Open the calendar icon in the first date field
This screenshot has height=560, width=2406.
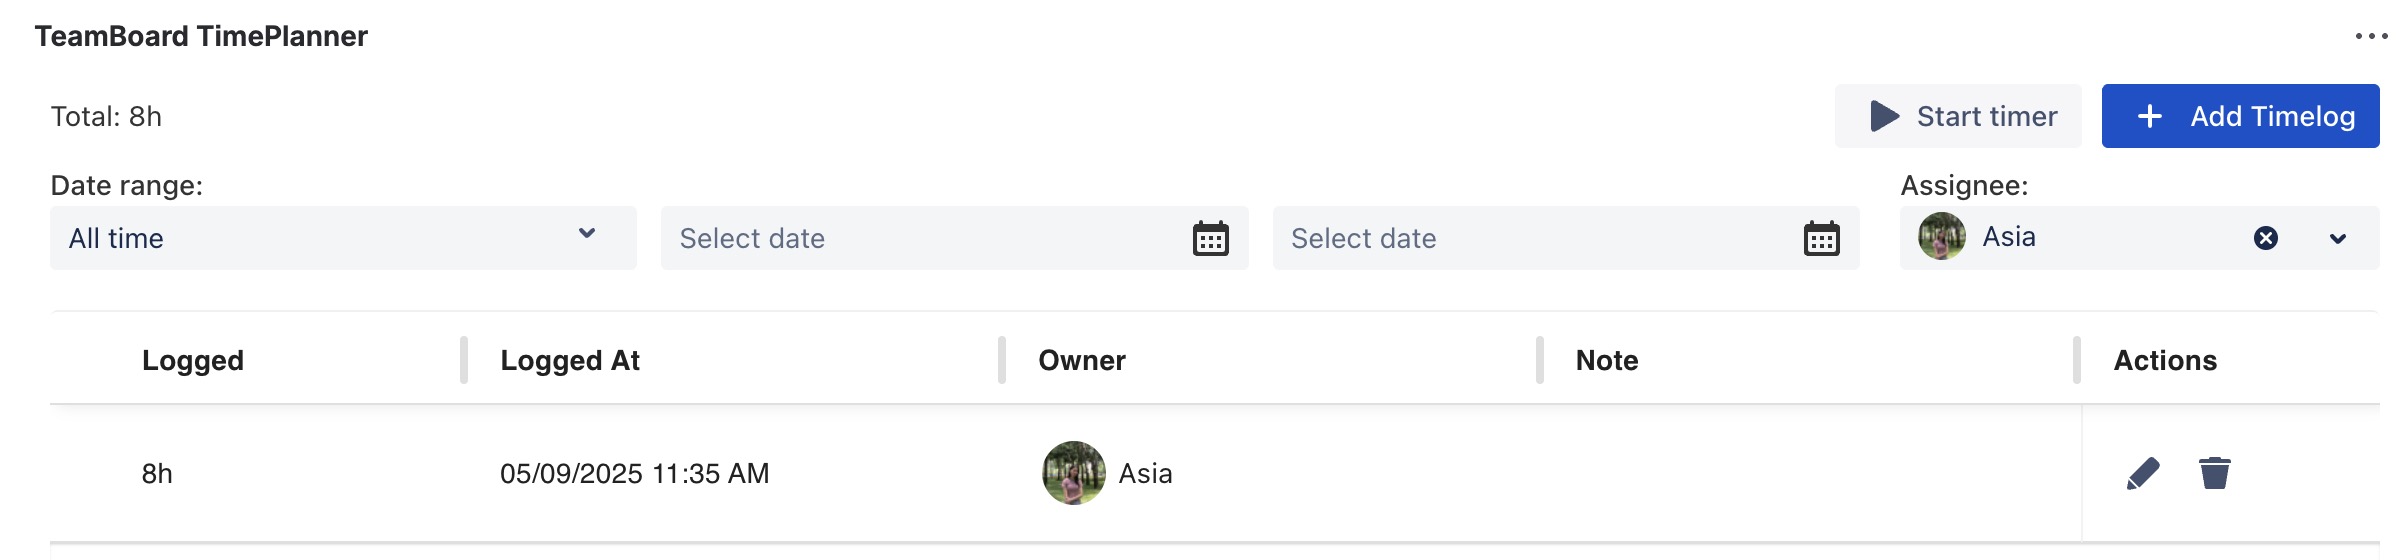point(1210,239)
